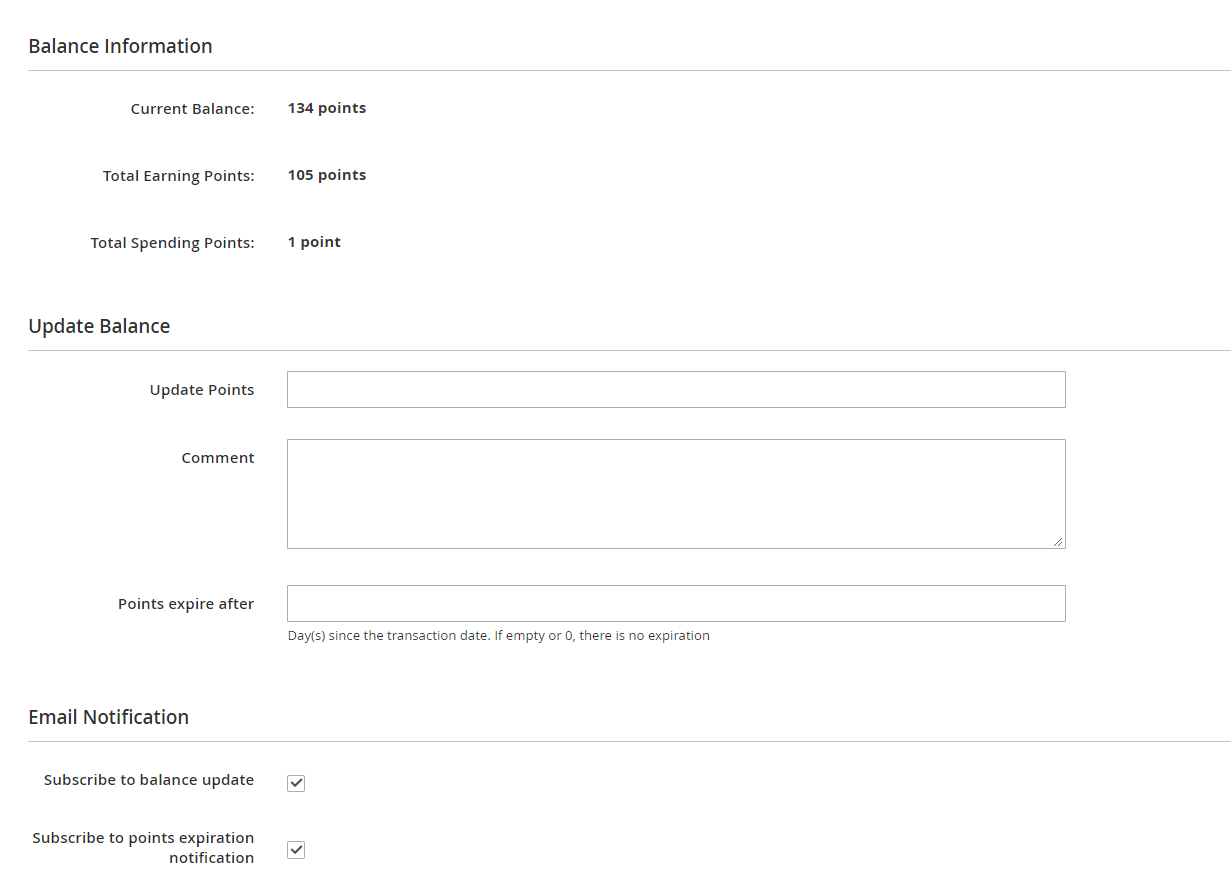
Task: Click the 105 points earning value
Action: (327, 175)
